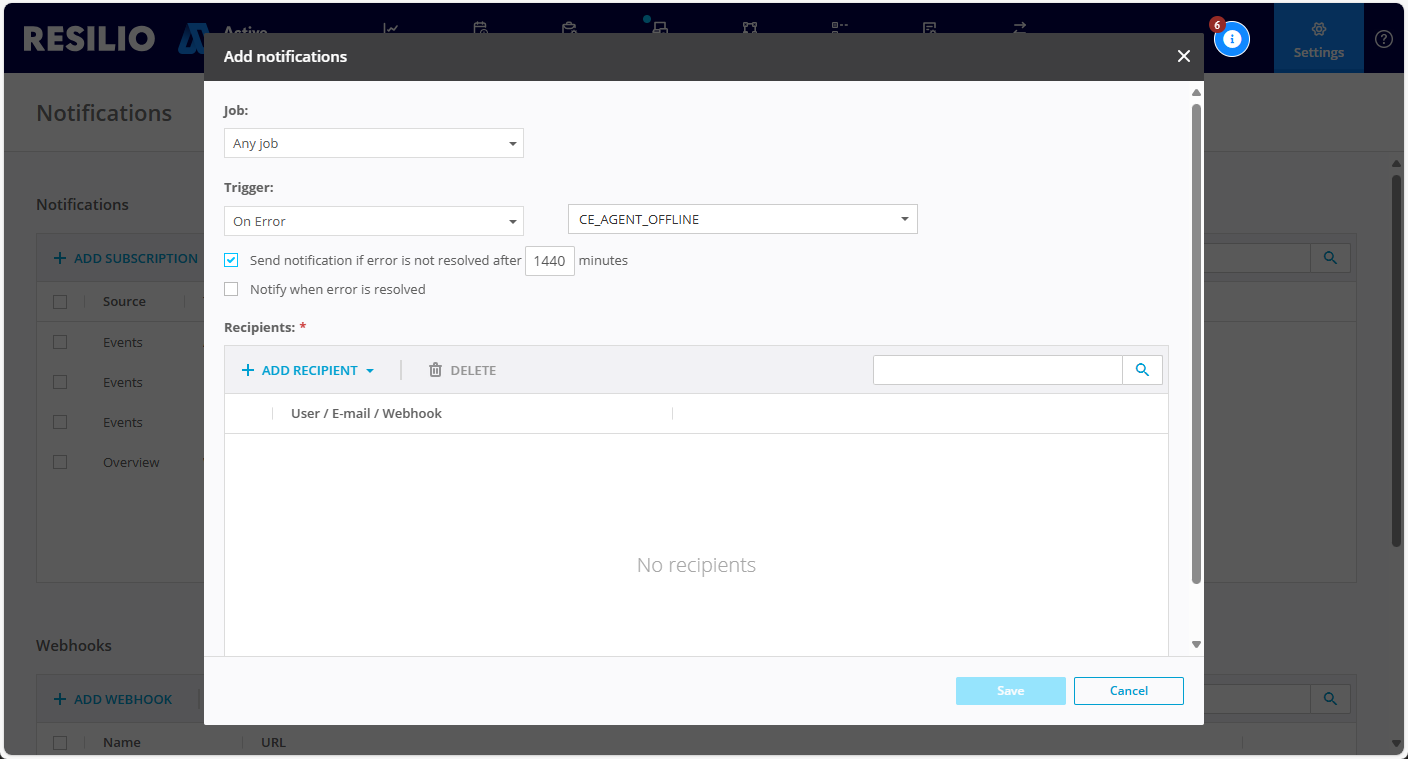Screen dimensions: 1408x759
Task: Close the Add notifications dialog
Action: pos(1183,56)
